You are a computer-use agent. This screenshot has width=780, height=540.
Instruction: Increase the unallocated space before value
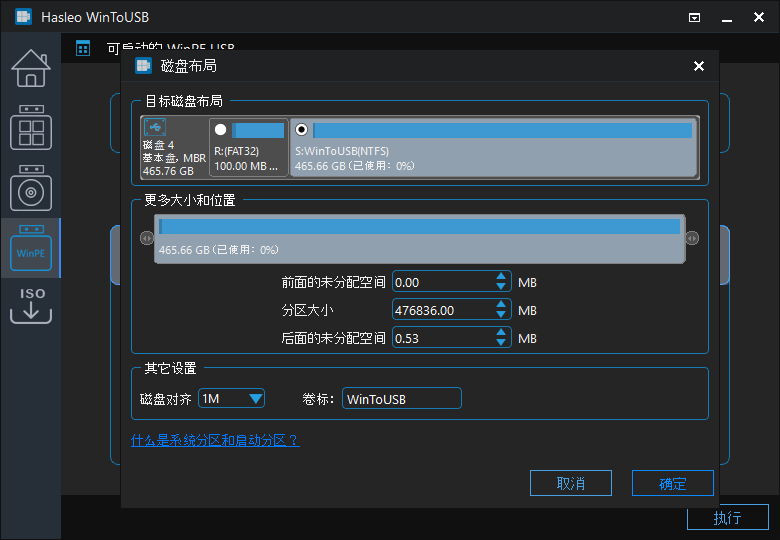(x=501, y=276)
